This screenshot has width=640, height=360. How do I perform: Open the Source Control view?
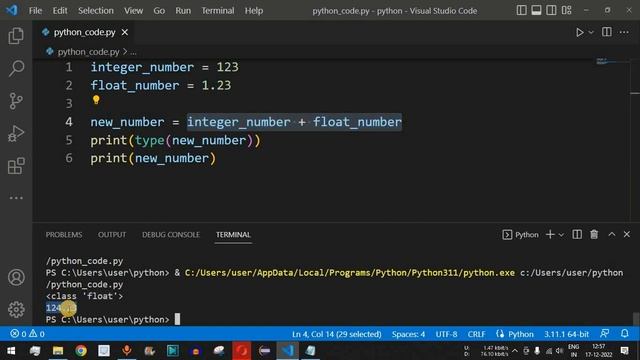(x=16, y=101)
